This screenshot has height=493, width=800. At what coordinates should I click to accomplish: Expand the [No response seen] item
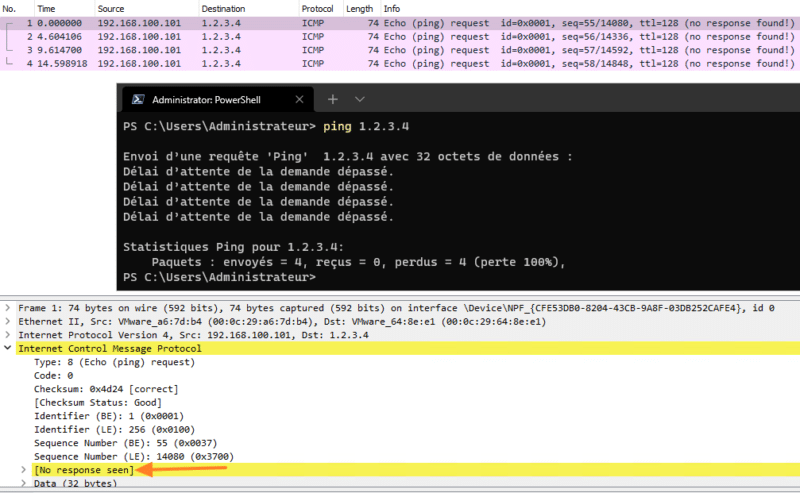coord(25,469)
